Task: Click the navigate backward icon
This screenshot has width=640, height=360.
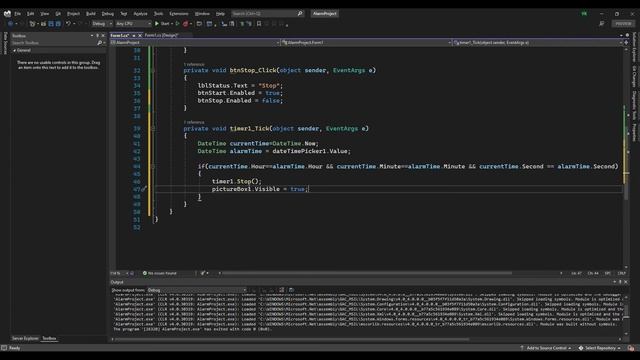Action: (x=11, y=24)
